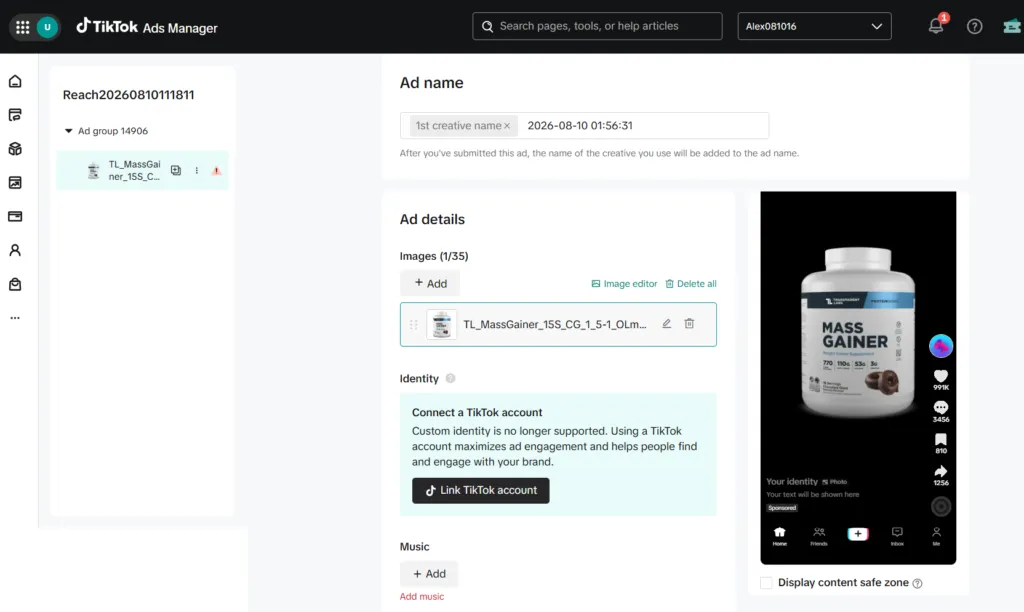Click the profile avatar in the preview
Viewport: 1024px width, 612px height.
point(940,346)
